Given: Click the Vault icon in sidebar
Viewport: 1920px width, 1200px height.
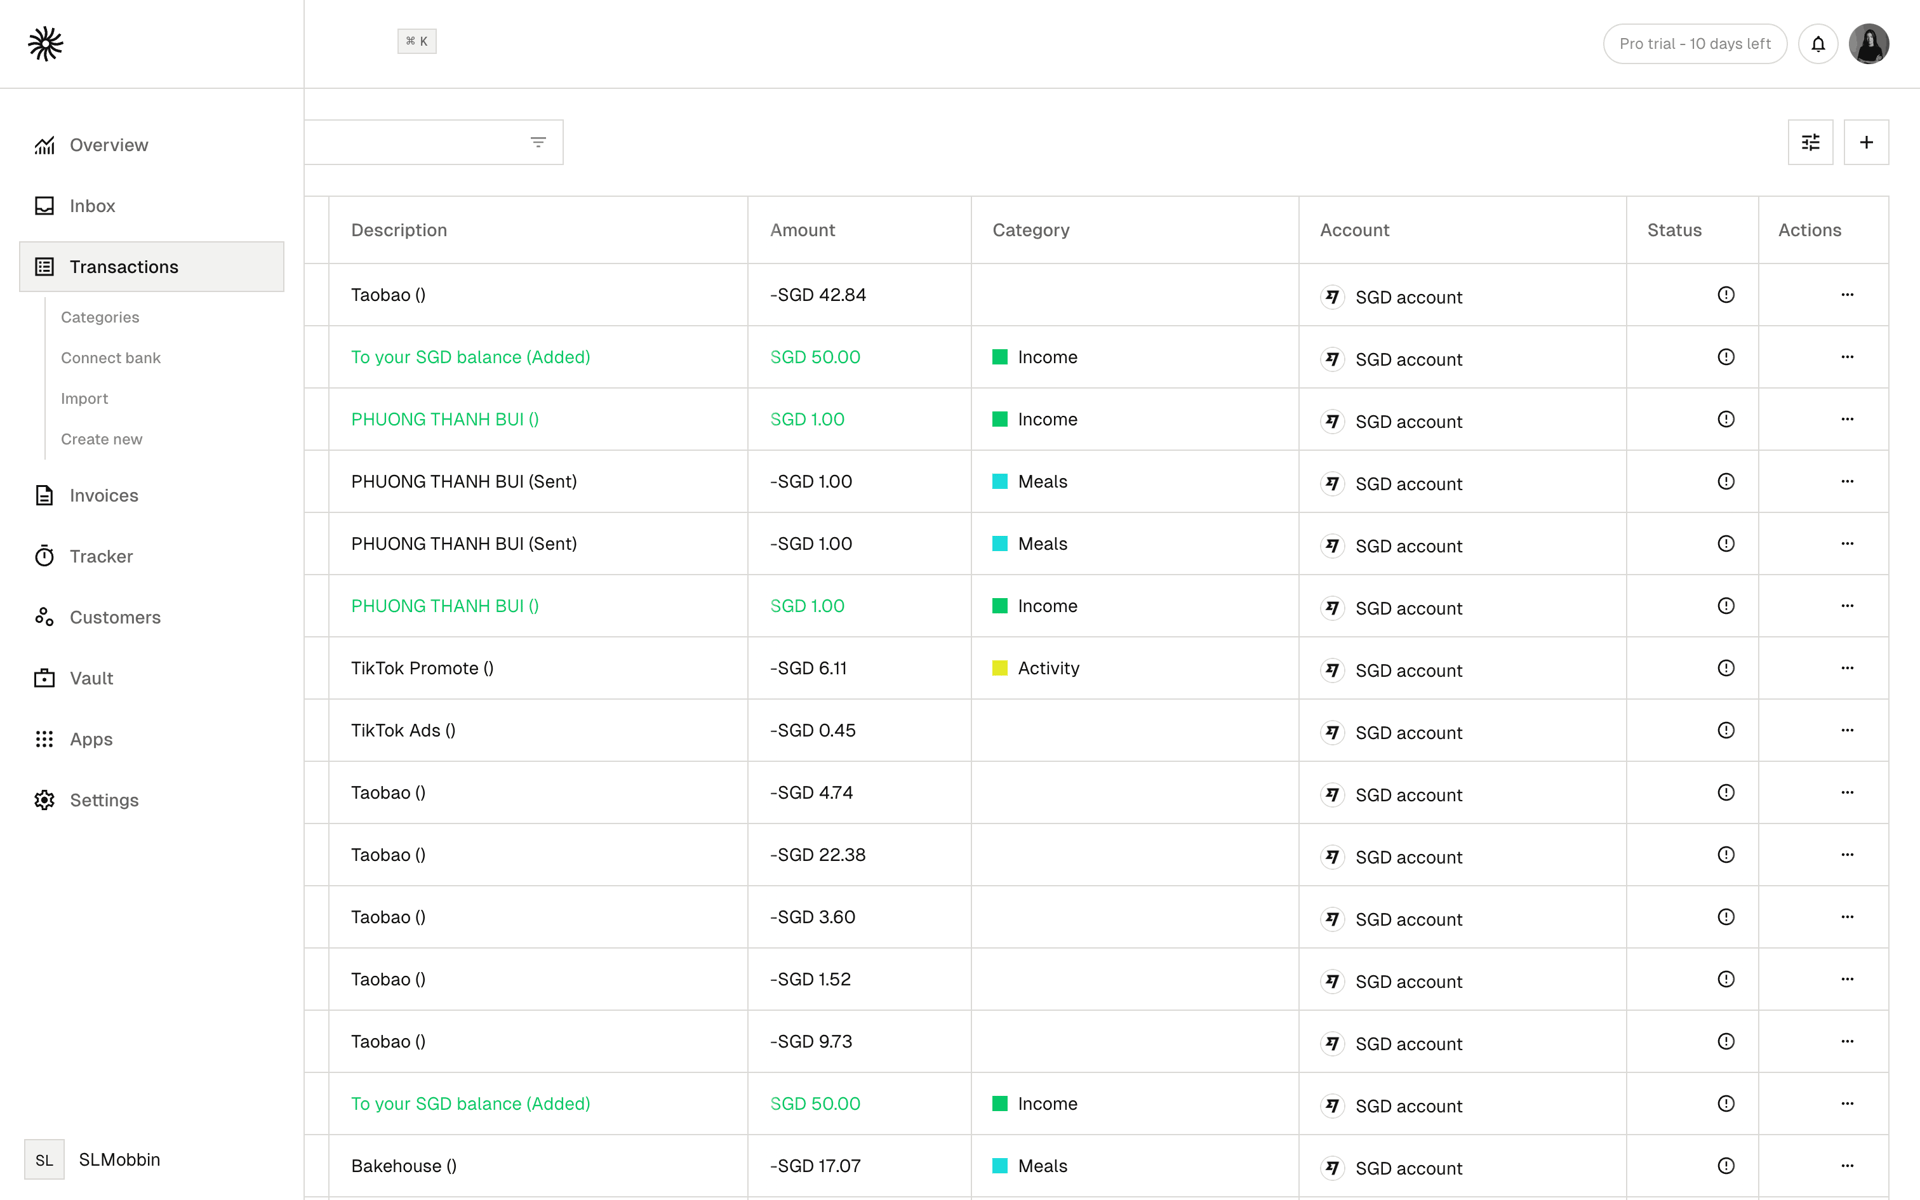Looking at the screenshot, I should point(44,678).
